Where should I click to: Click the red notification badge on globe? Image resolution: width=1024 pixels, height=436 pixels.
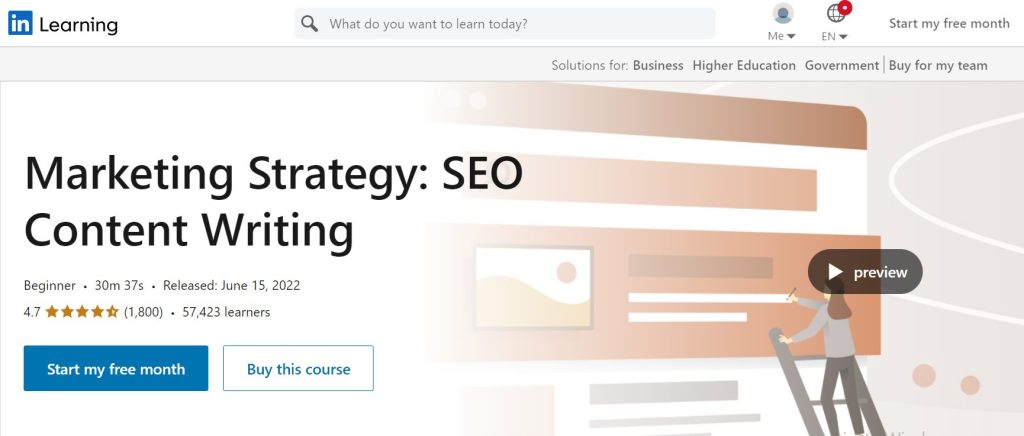pos(846,7)
